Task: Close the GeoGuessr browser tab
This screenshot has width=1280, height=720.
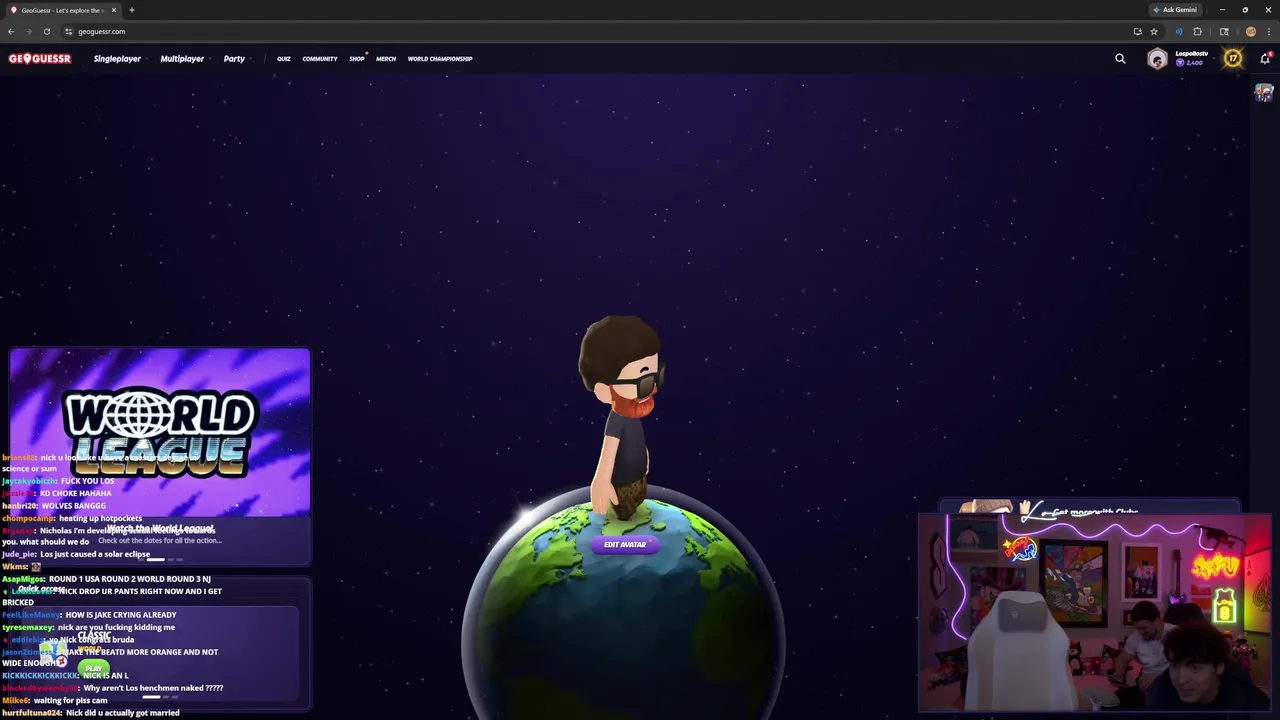Action: [x=114, y=10]
